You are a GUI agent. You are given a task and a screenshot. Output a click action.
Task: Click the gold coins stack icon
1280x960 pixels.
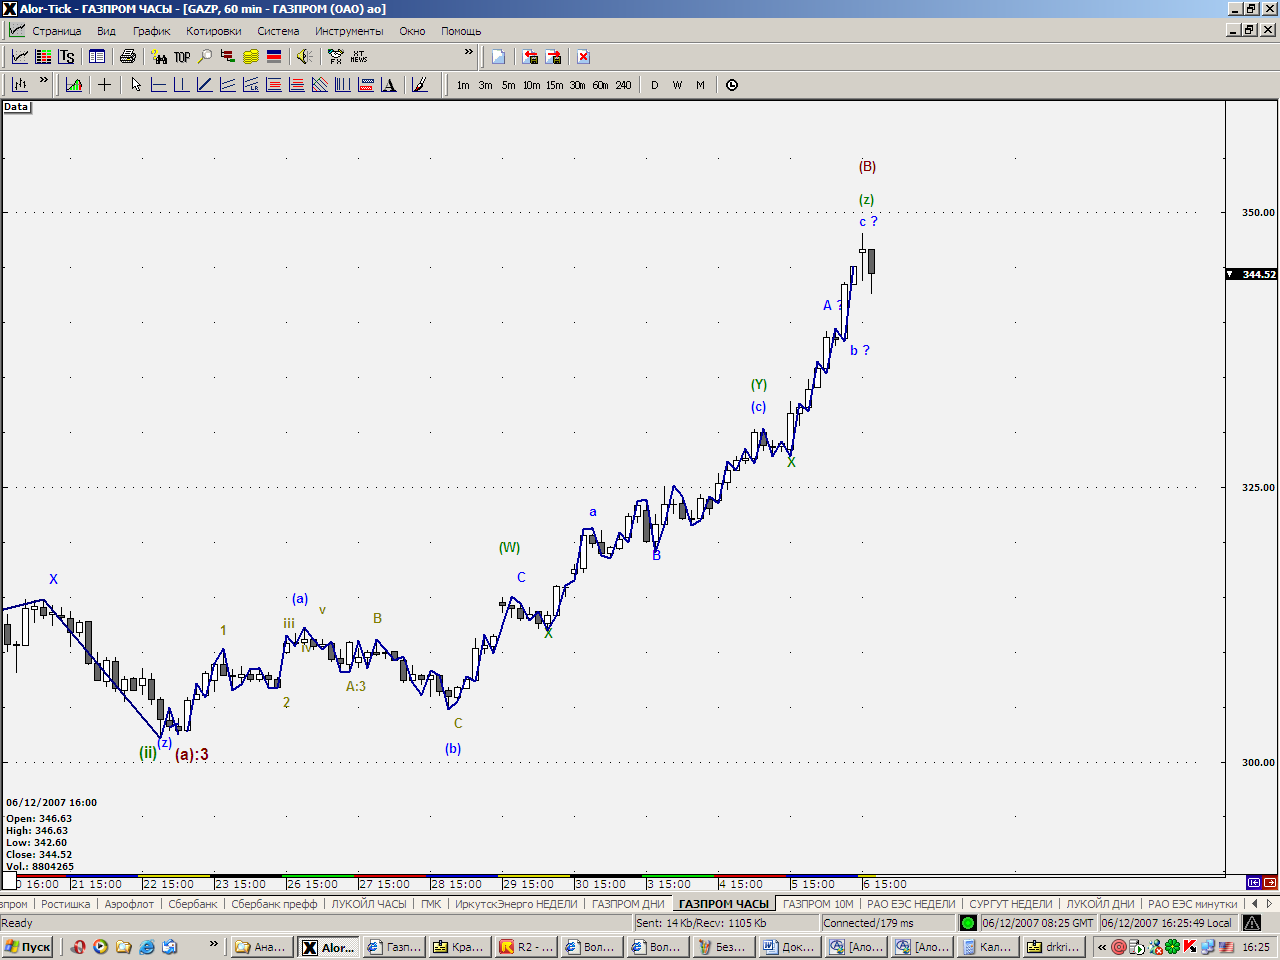coord(251,57)
